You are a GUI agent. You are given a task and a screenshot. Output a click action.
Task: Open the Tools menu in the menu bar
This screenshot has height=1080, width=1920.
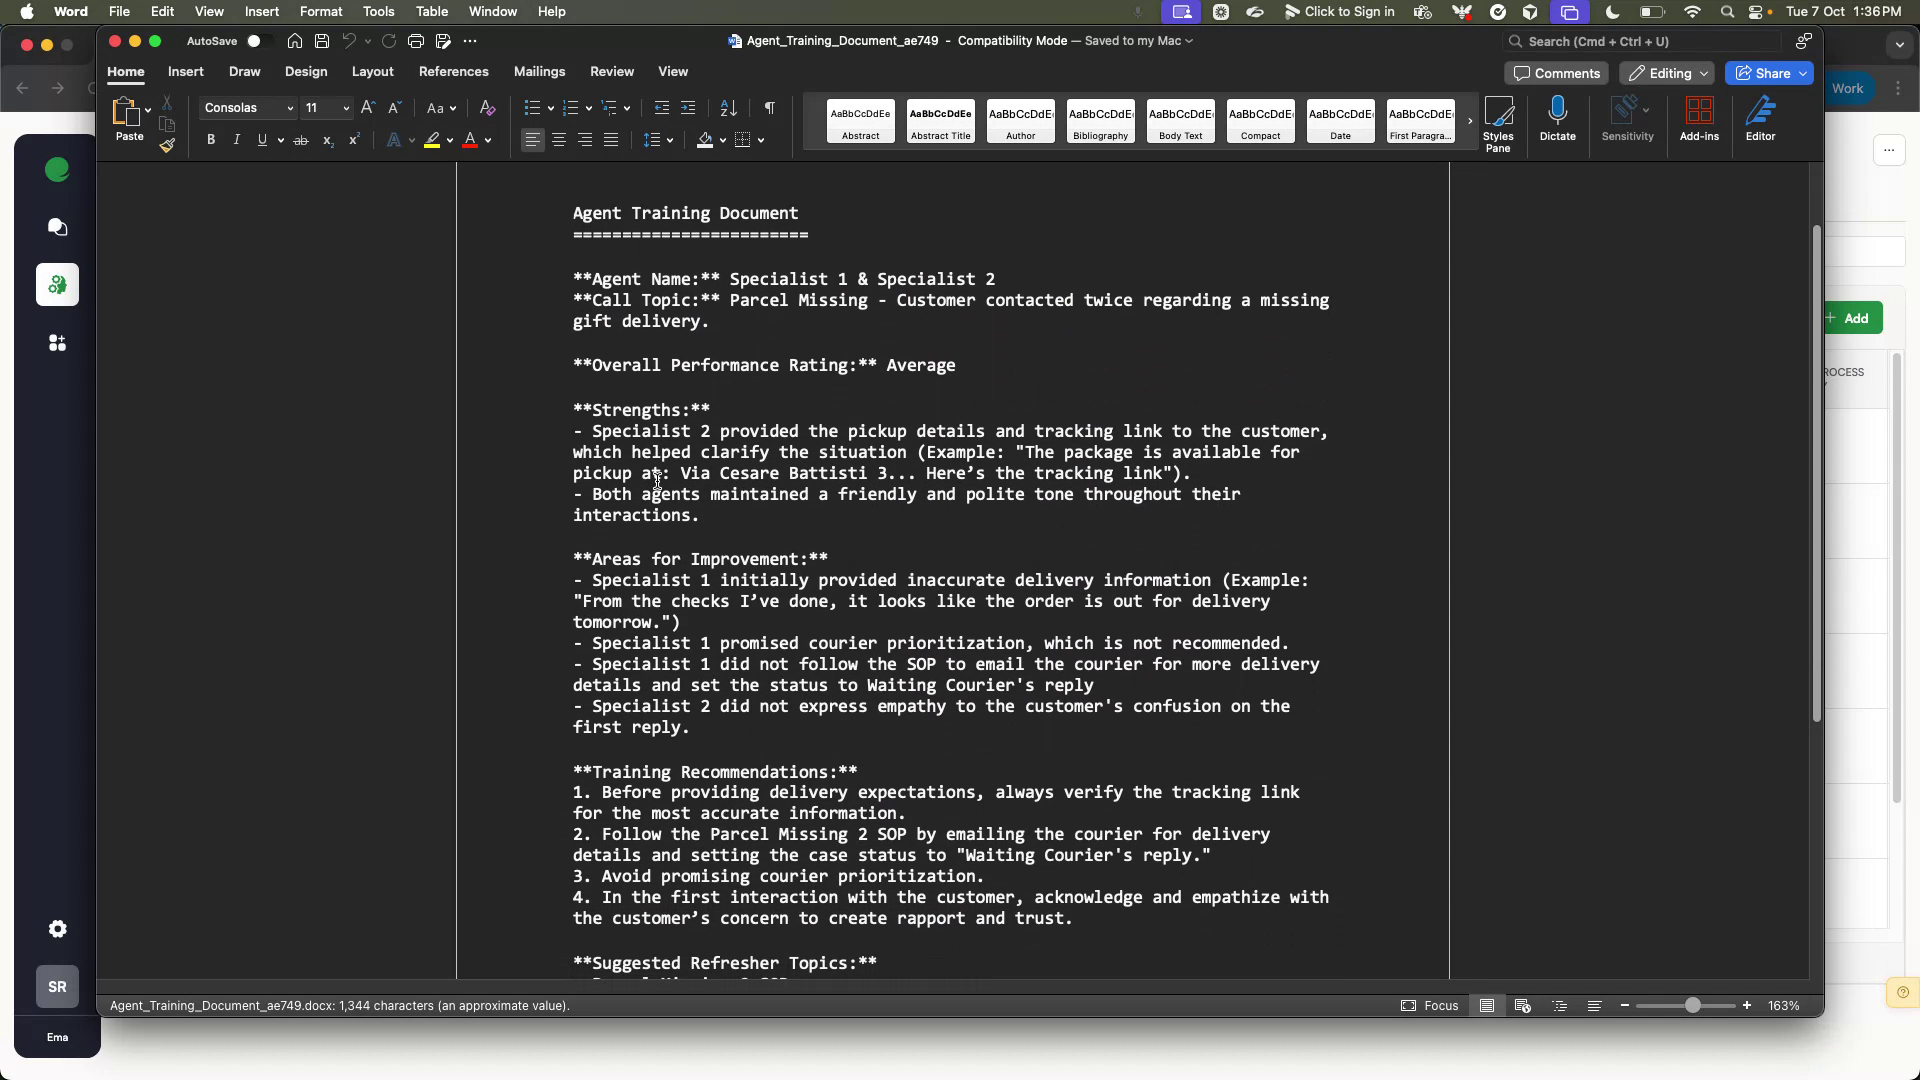tap(378, 11)
